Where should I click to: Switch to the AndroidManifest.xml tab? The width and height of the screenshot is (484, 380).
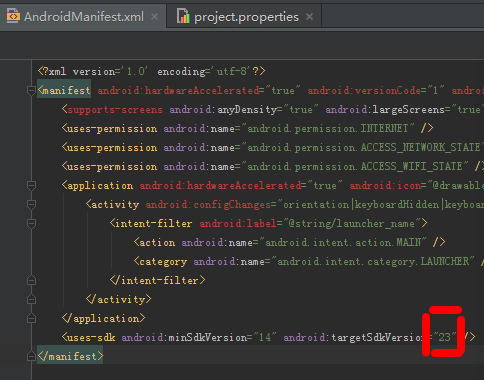pyautogui.click(x=84, y=16)
